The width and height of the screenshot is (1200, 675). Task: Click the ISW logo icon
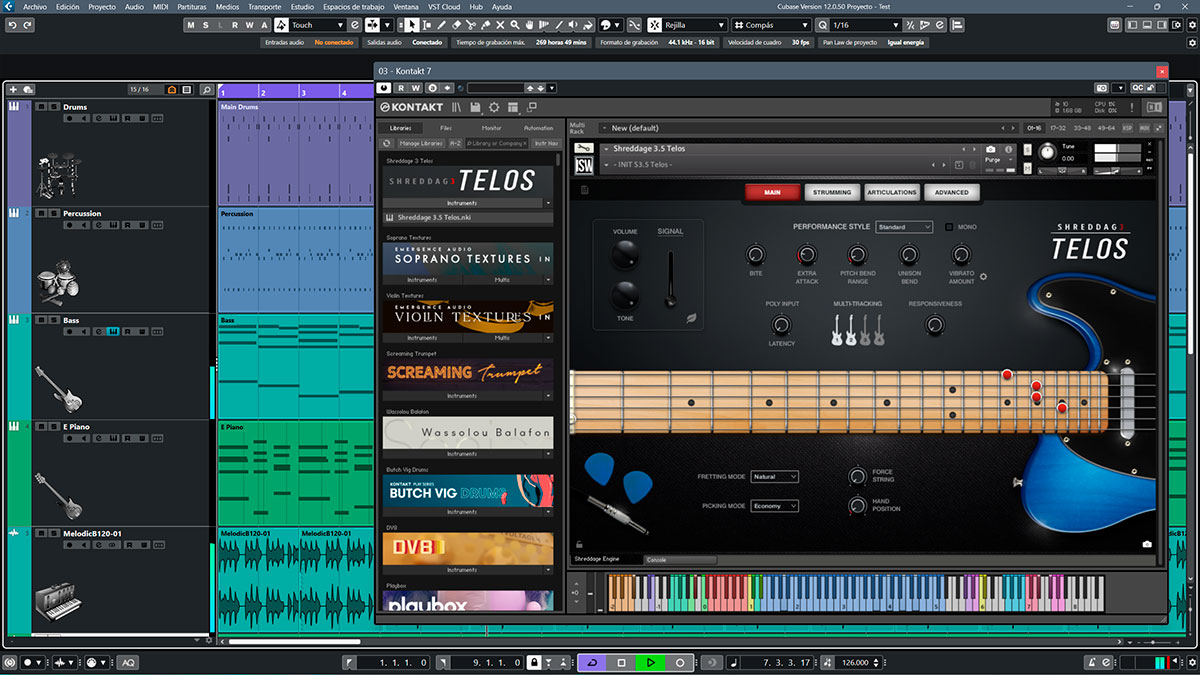[584, 166]
